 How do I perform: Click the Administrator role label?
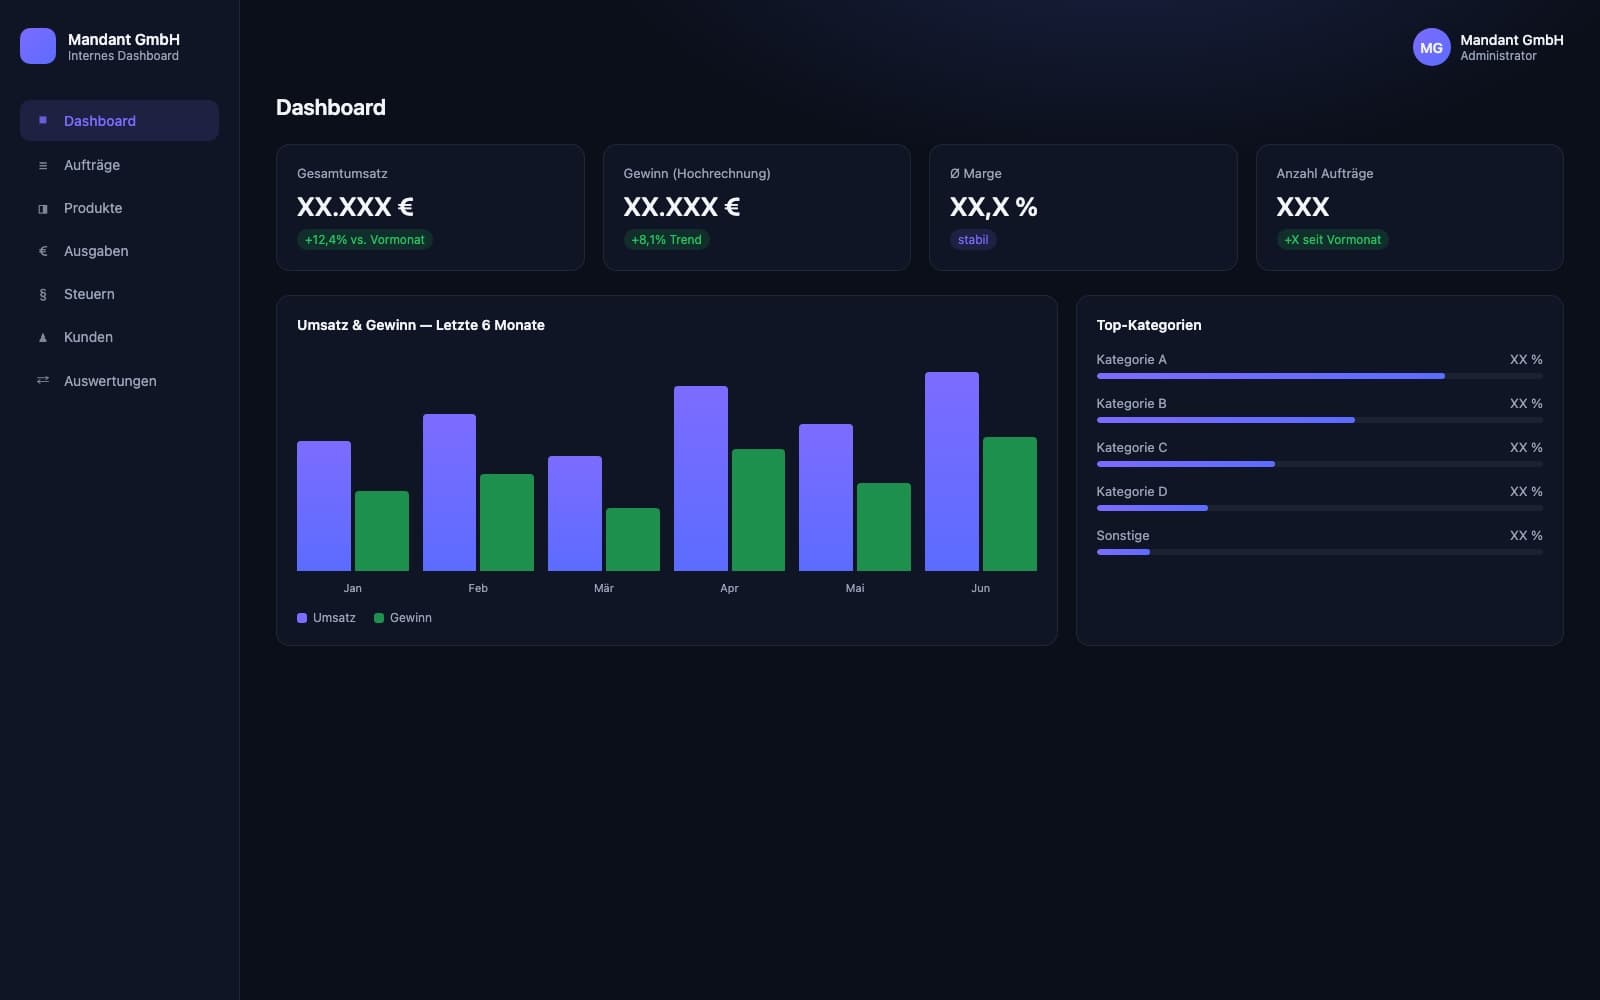click(x=1498, y=56)
